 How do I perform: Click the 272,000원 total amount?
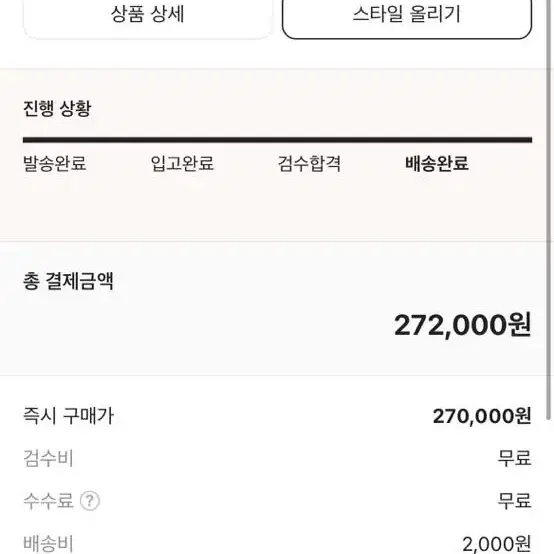pyautogui.click(x=462, y=325)
